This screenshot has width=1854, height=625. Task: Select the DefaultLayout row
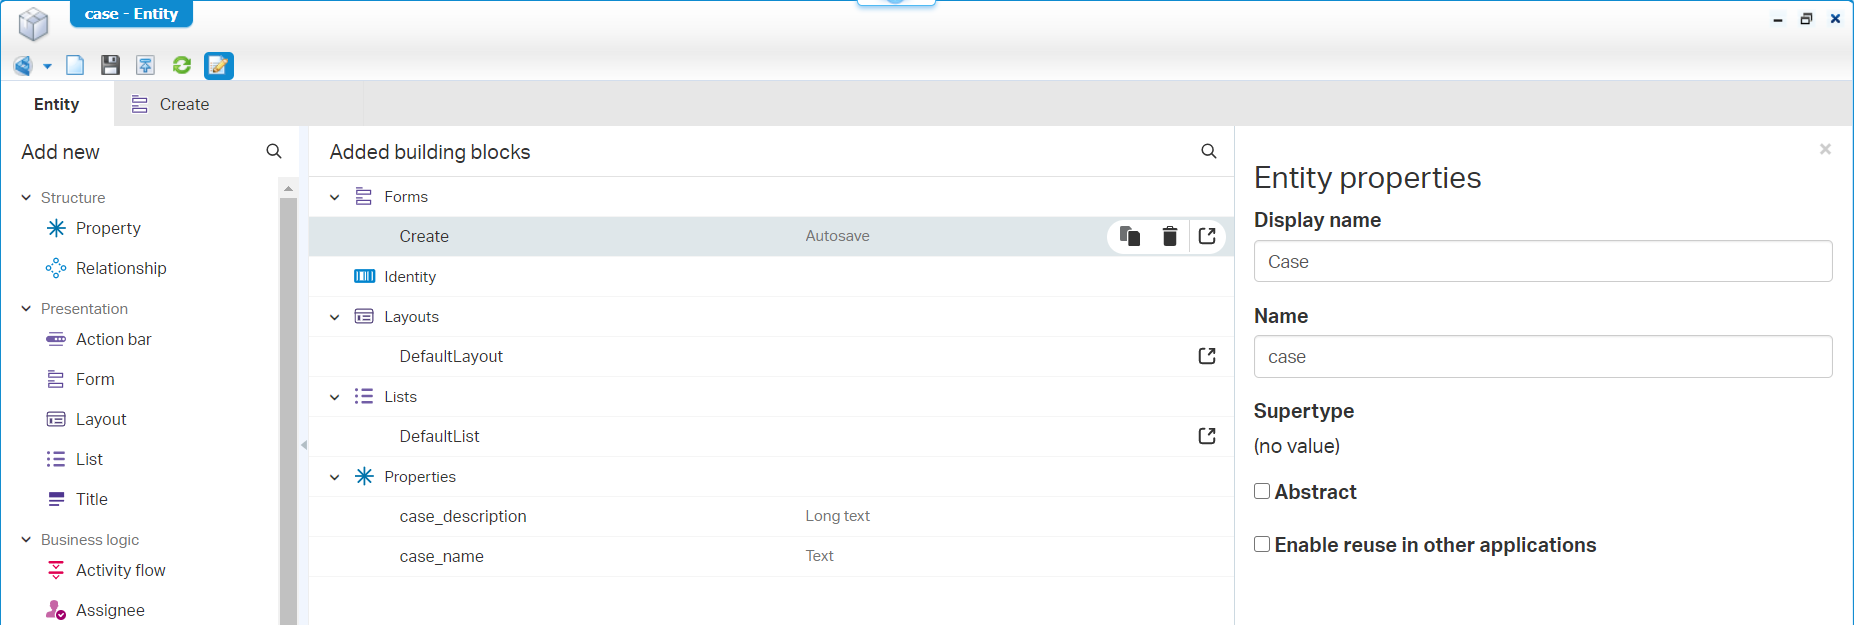771,356
